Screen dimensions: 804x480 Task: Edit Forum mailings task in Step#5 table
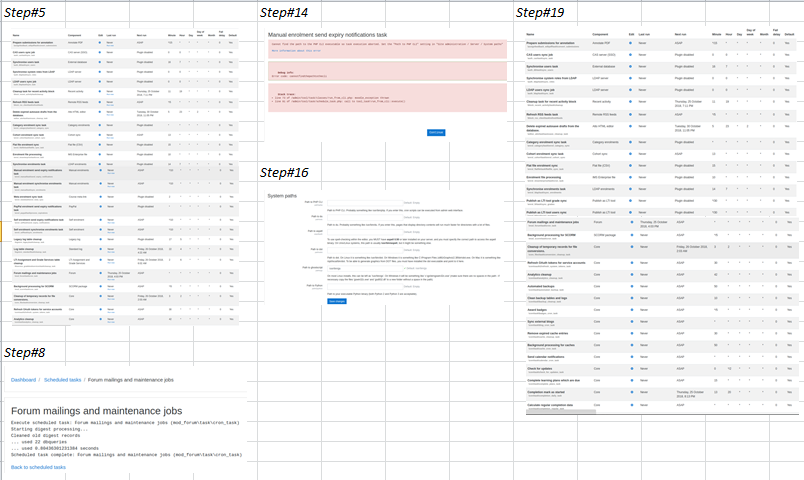100,273
